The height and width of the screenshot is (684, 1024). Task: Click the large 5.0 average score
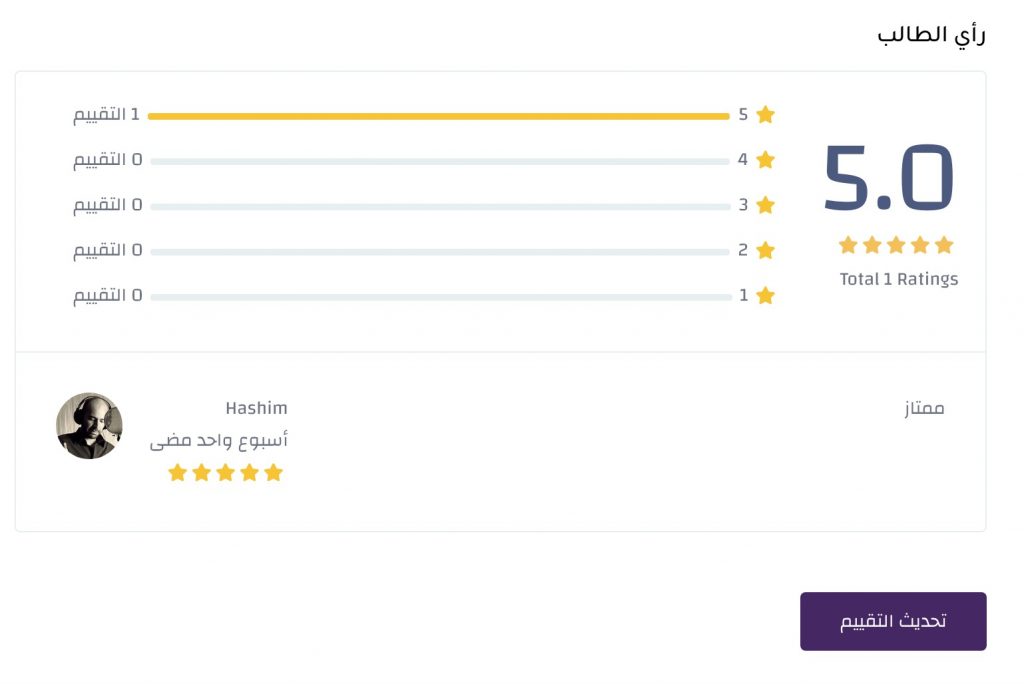889,180
